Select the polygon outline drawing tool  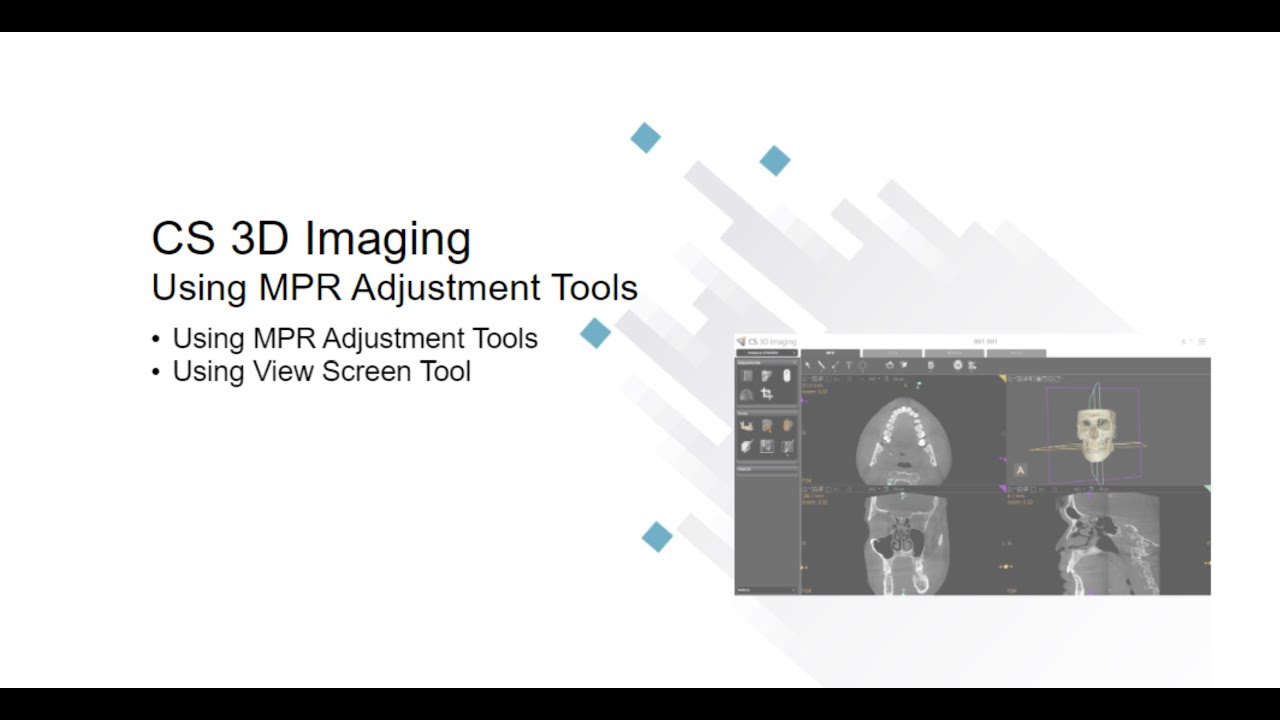tap(862, 365)
